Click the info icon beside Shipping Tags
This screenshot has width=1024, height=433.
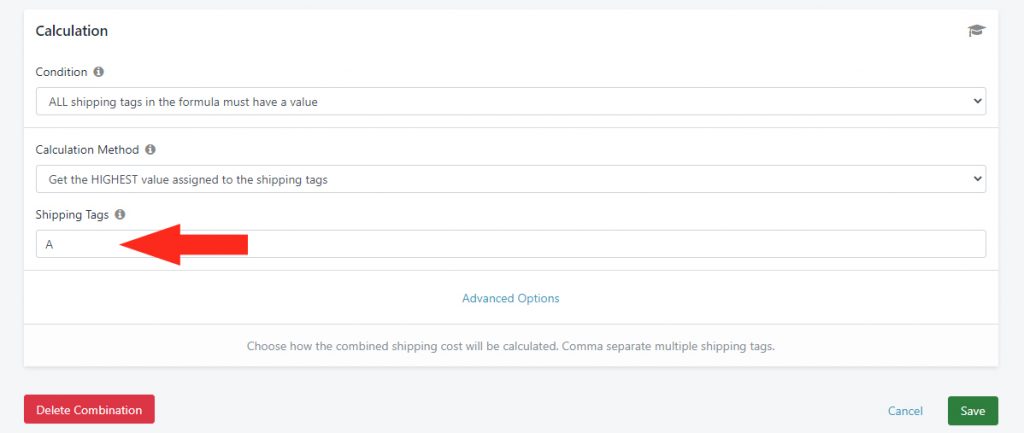pos(120,214)
